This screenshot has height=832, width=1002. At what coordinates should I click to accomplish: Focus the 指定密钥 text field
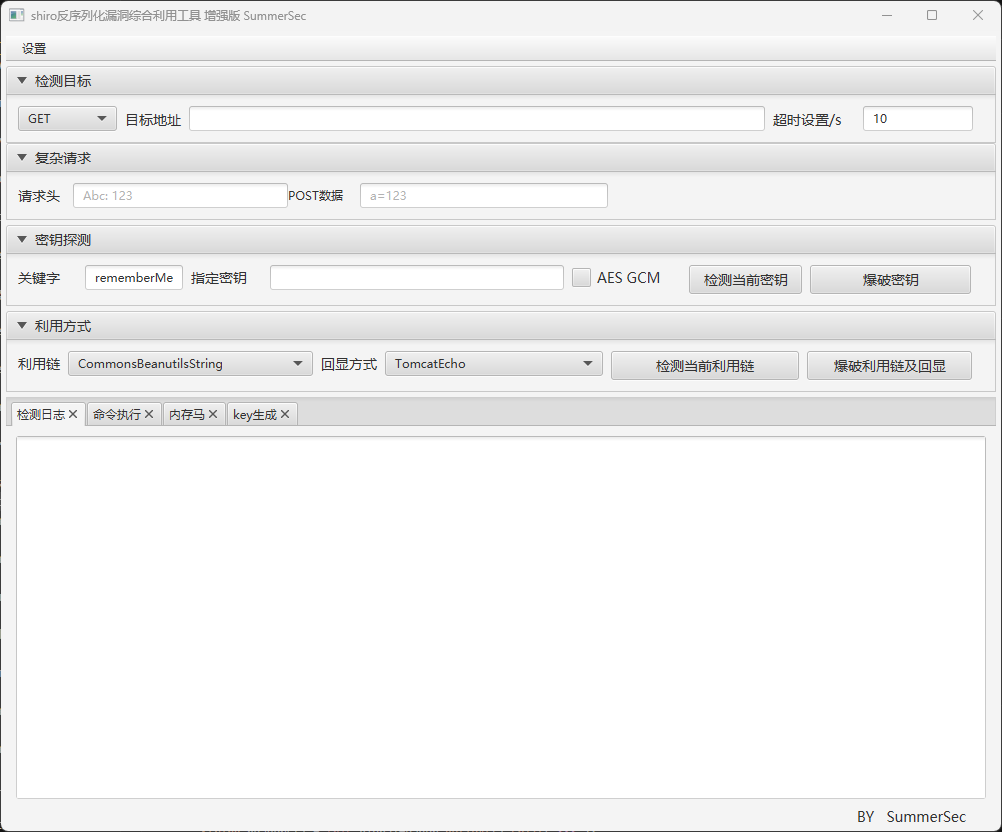[x=416, y=278]
